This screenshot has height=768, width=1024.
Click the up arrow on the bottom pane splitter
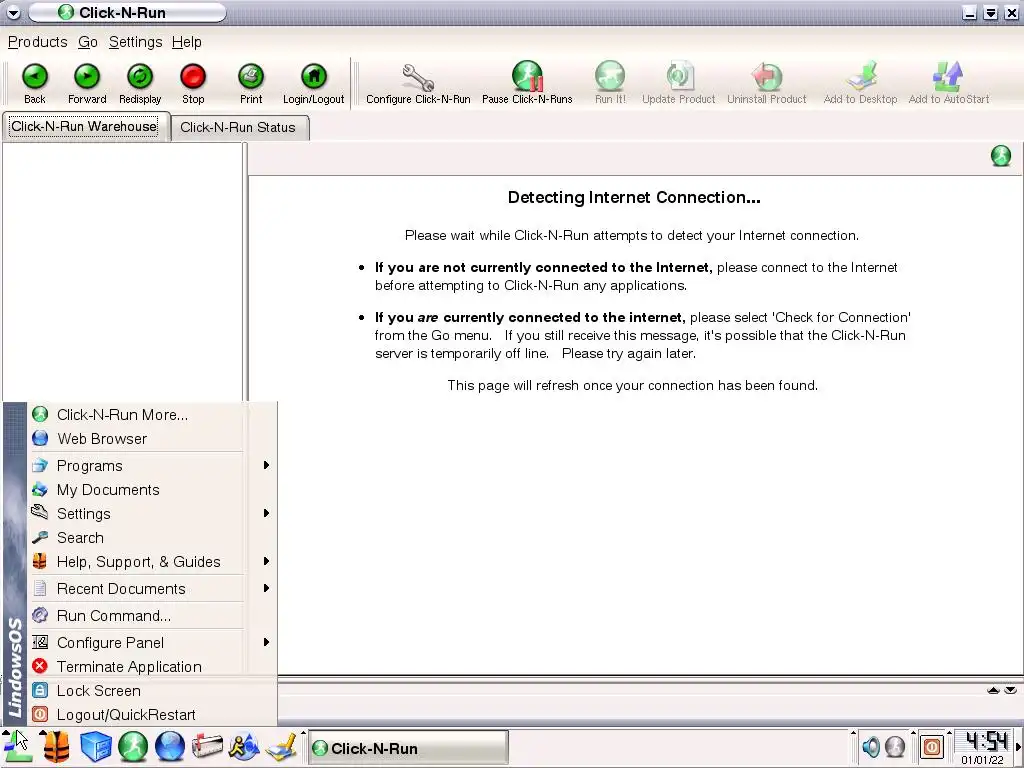click(x=993, y=691)
